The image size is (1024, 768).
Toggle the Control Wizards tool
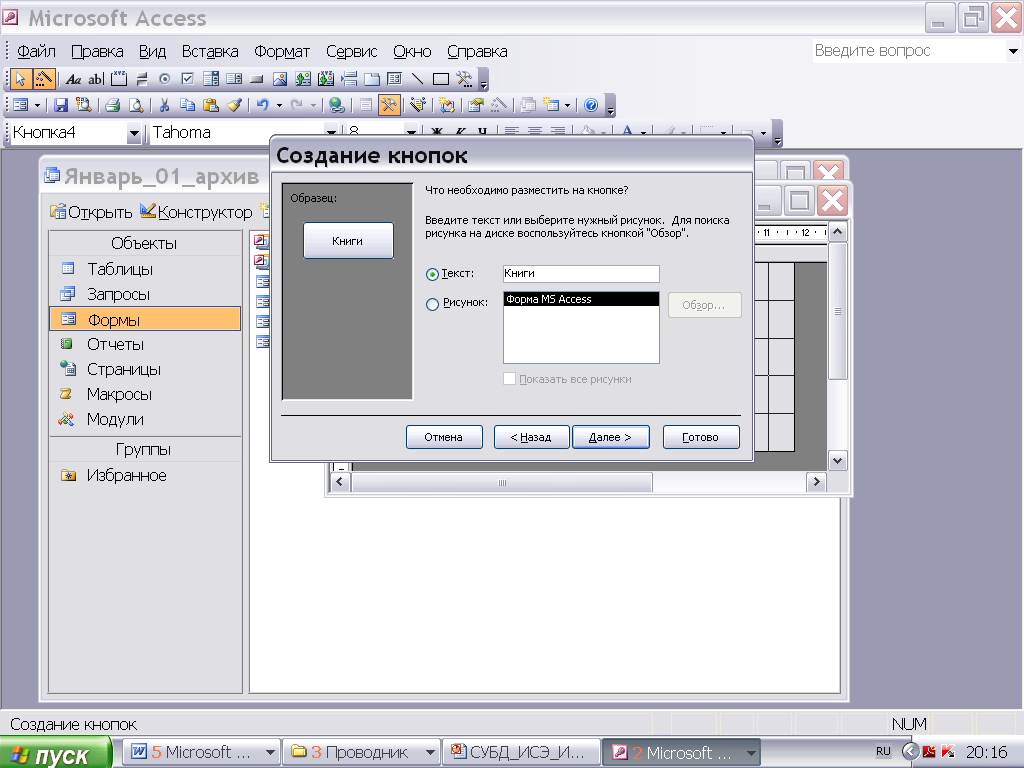click(x=44, y=79)
